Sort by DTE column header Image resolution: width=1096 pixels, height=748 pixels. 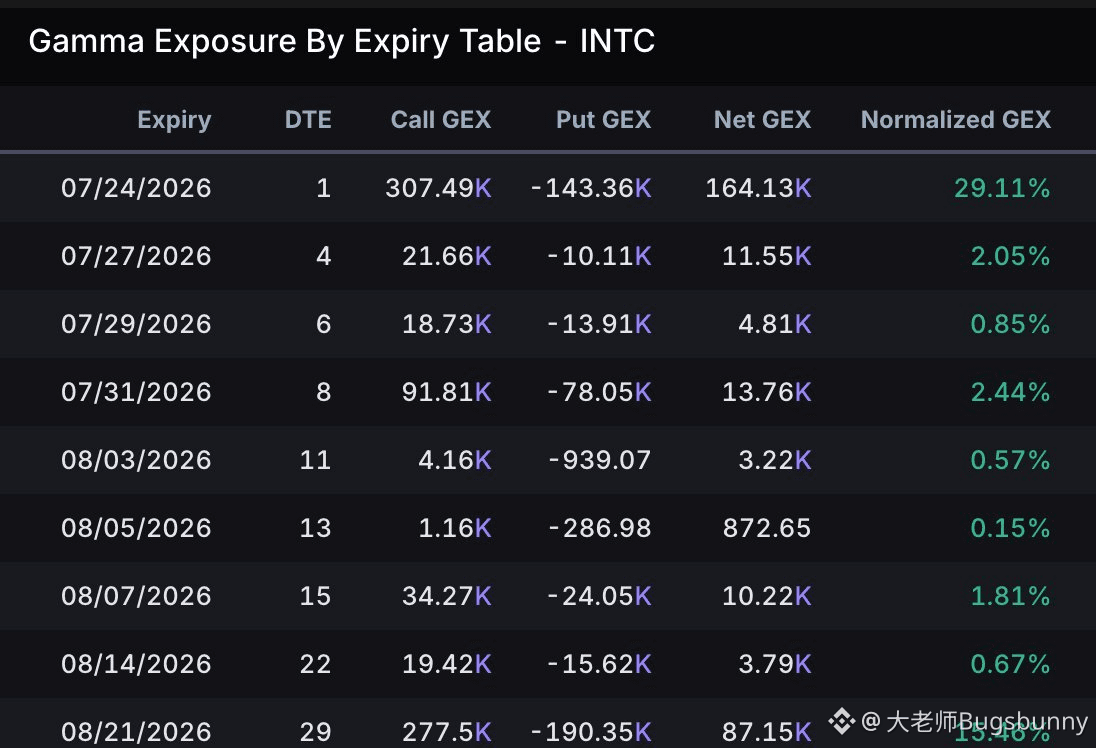tap(308, 120)
